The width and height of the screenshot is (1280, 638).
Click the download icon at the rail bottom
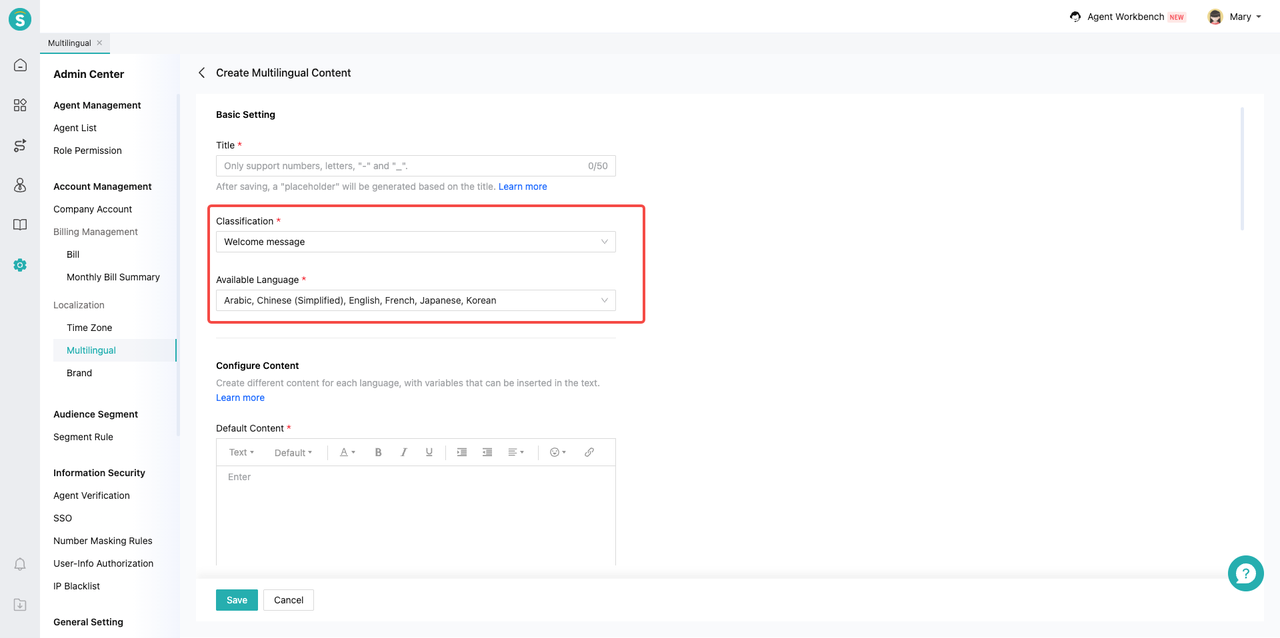pyautogui.click(x=20, y=605)
